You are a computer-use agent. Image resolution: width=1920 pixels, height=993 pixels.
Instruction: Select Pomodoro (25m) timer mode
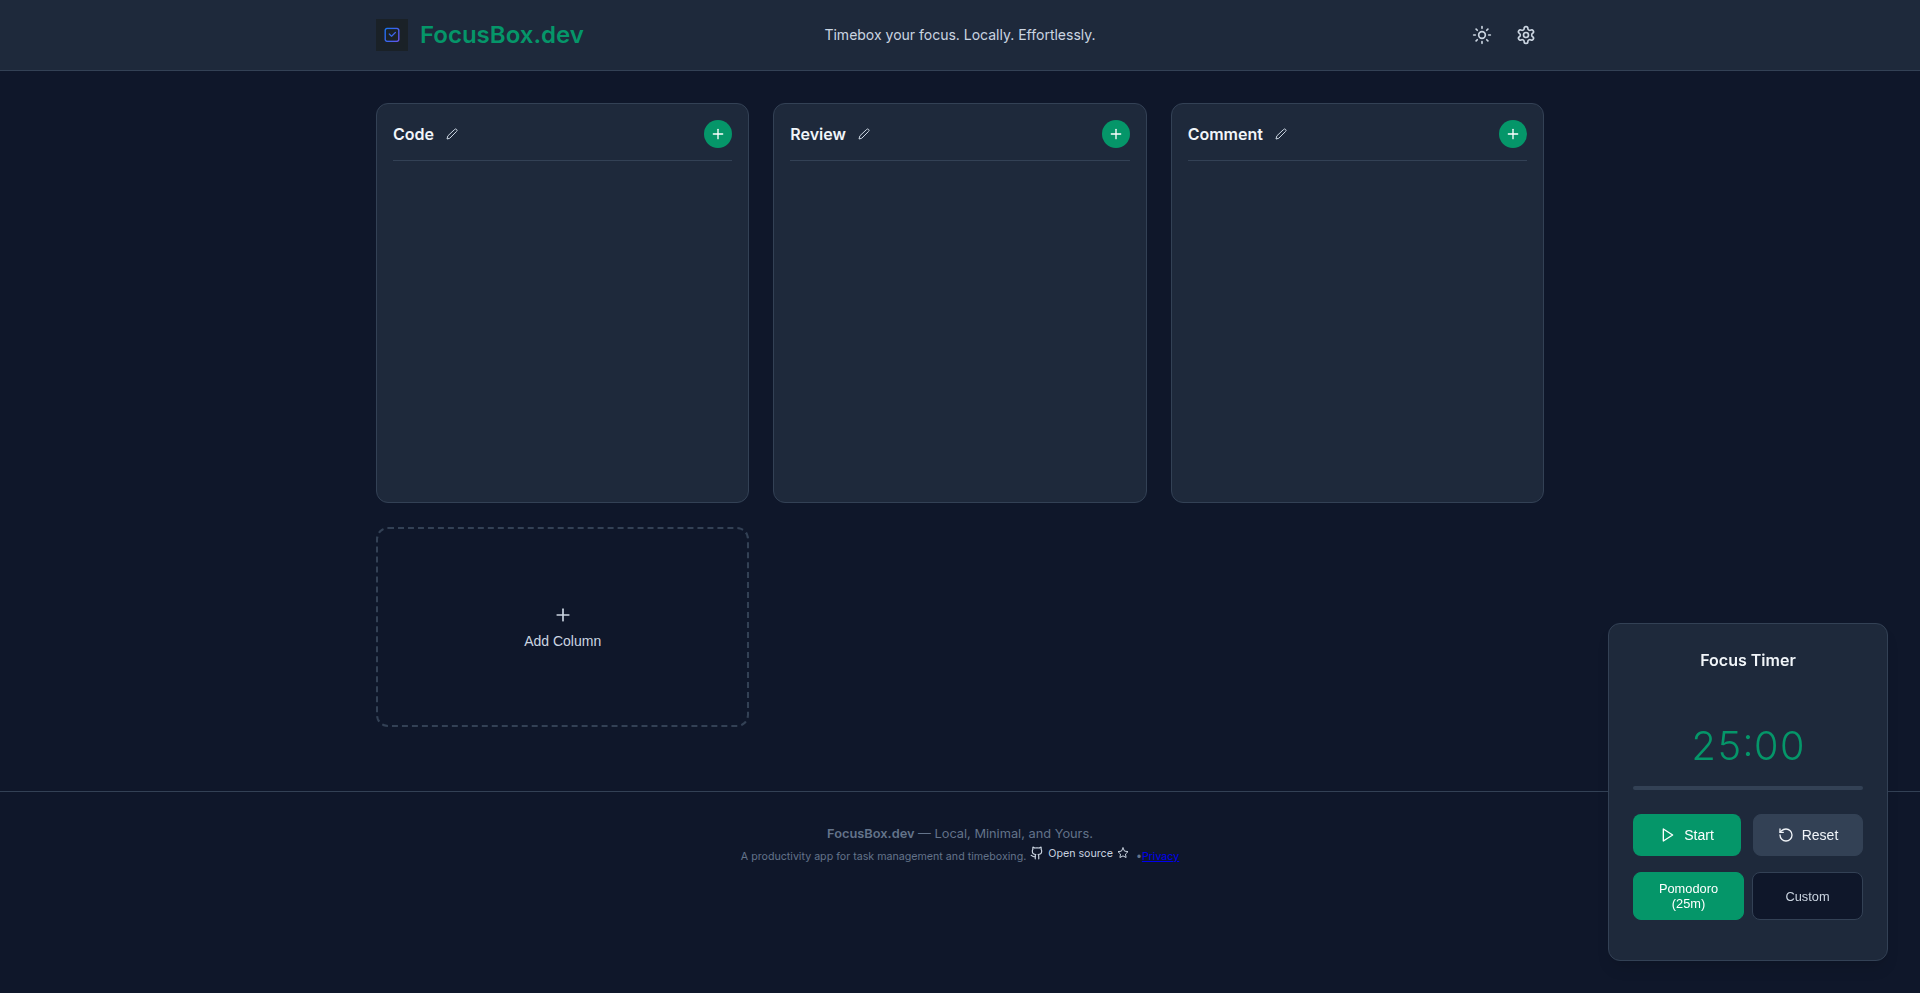coord(1688,896)
